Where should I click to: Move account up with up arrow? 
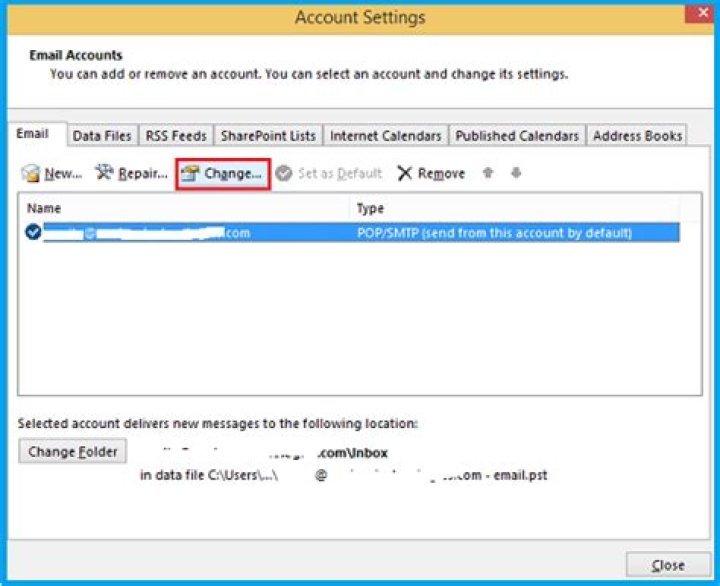coord(488,173)
